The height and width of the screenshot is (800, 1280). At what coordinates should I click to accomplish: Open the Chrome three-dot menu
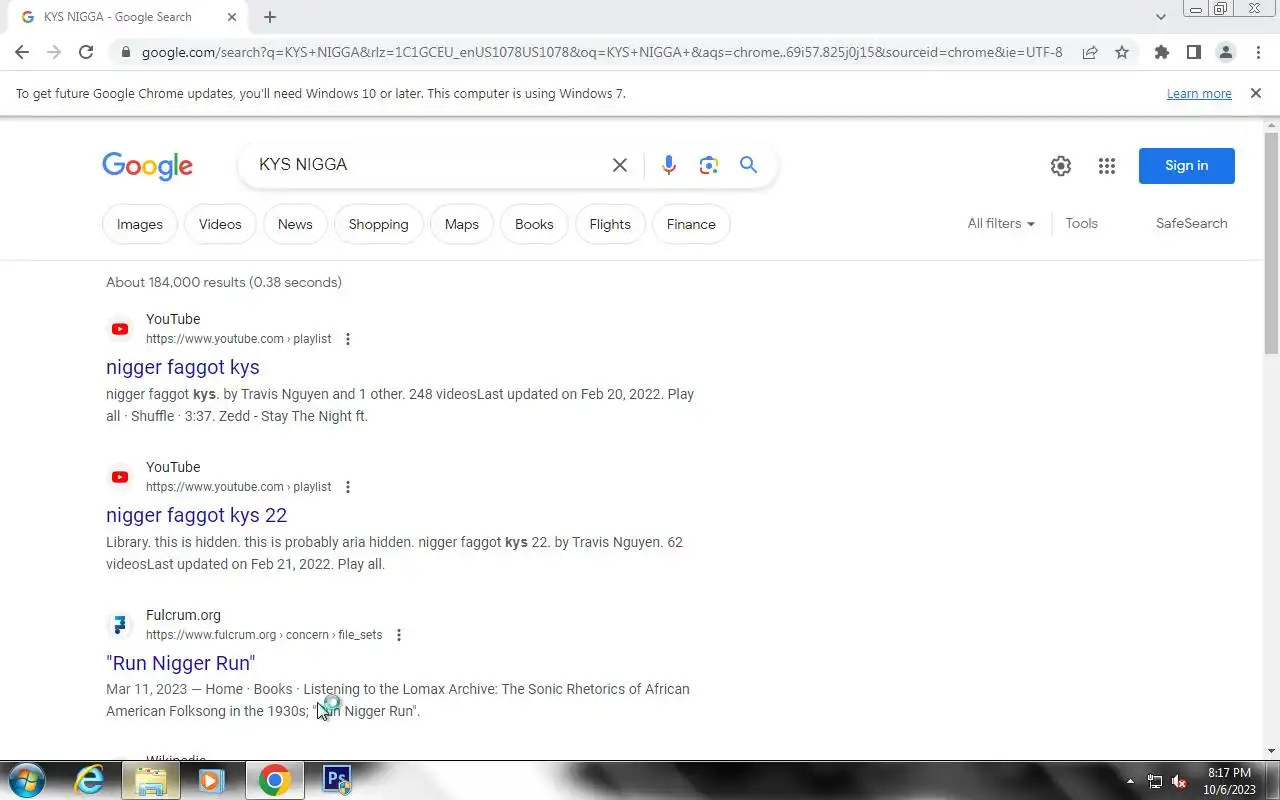point(1258,52)
